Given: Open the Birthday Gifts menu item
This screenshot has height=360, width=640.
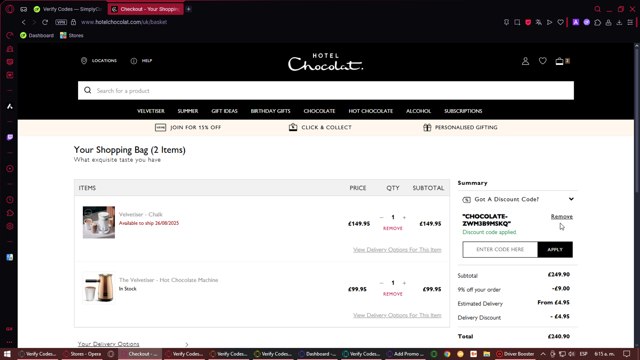Looking at the screenshot, I should tap(270, 111).
